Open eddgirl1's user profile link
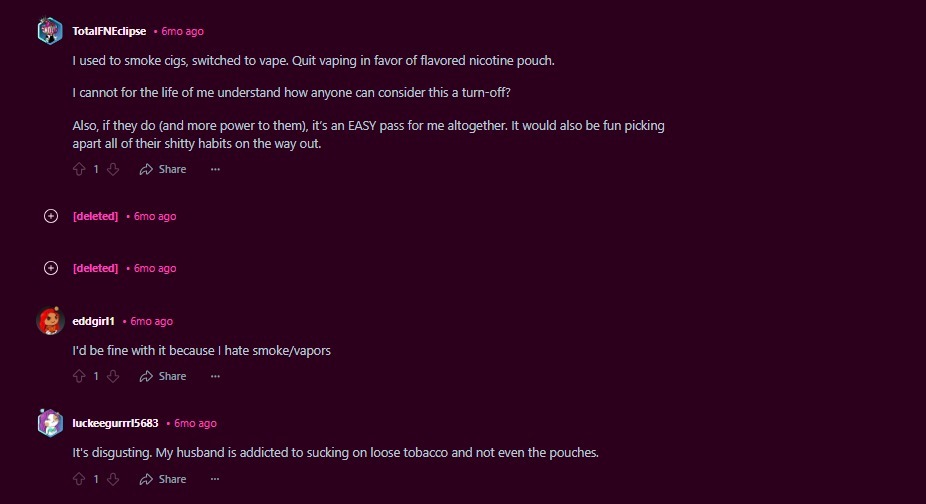 pyautogui.click(x=94, y=321)
